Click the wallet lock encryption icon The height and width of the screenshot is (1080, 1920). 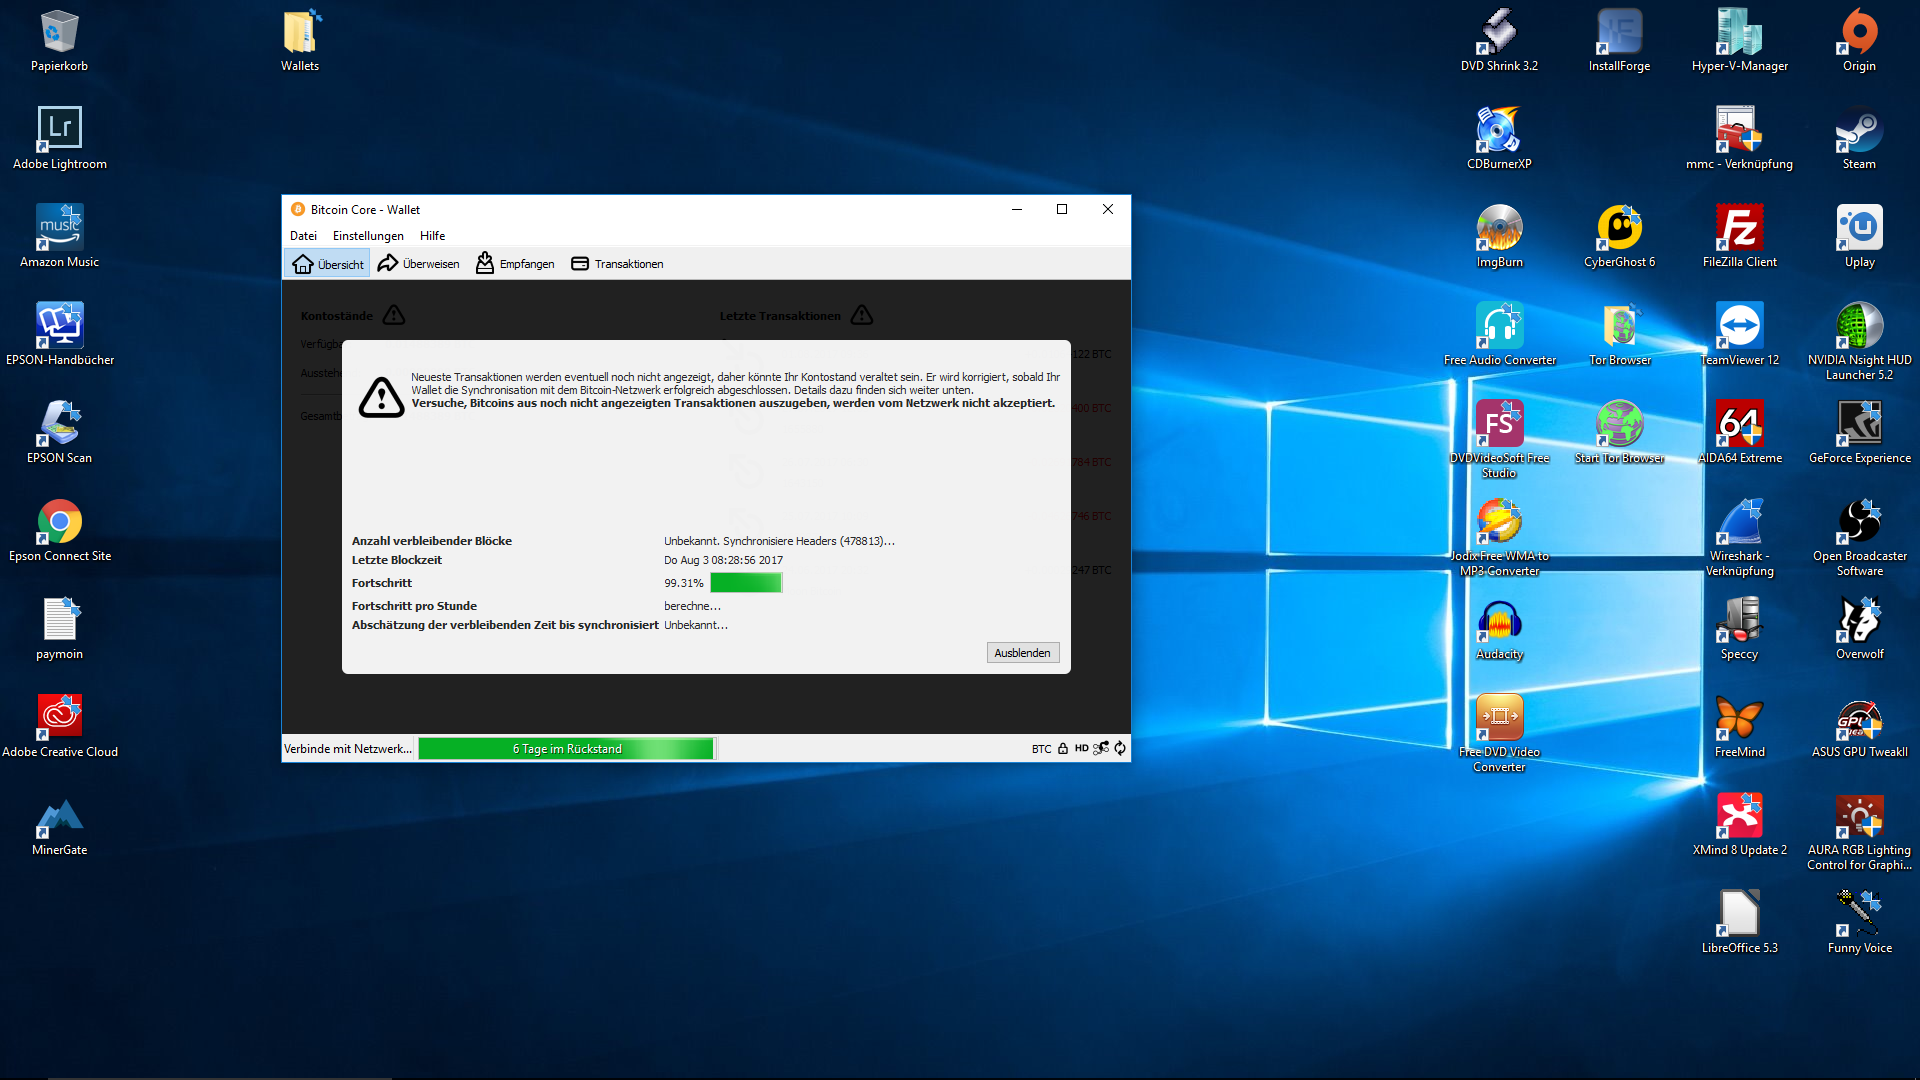point(1063,748)
